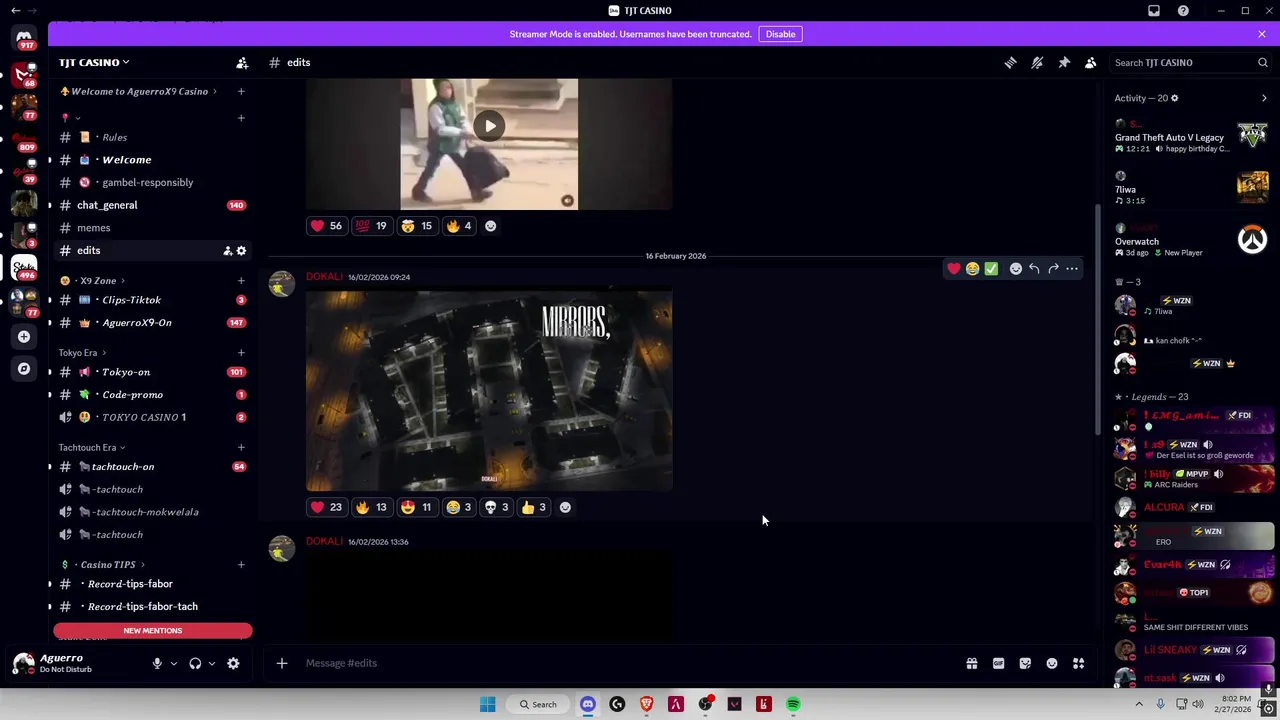
Task: Toggle the heart 56 reaction
Action: [326, 226]
